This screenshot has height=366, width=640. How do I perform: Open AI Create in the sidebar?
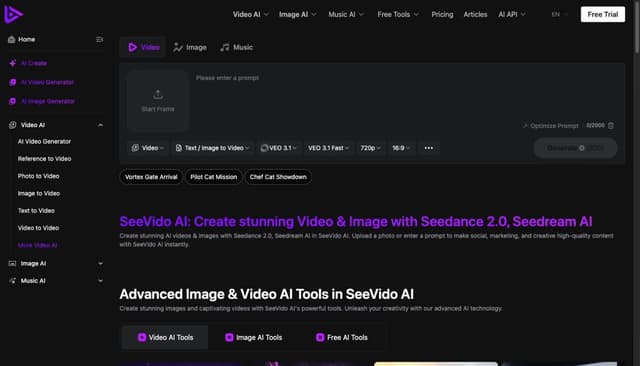(x=34, y=63)
